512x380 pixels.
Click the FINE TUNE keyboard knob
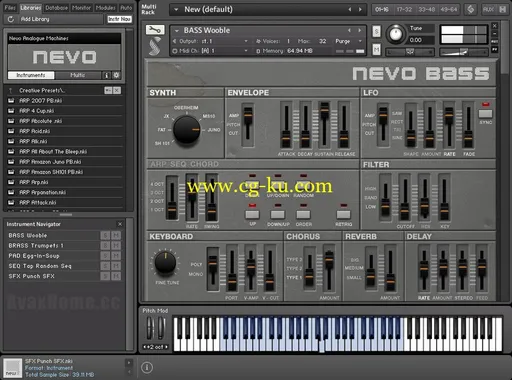[x=165, y=262]
